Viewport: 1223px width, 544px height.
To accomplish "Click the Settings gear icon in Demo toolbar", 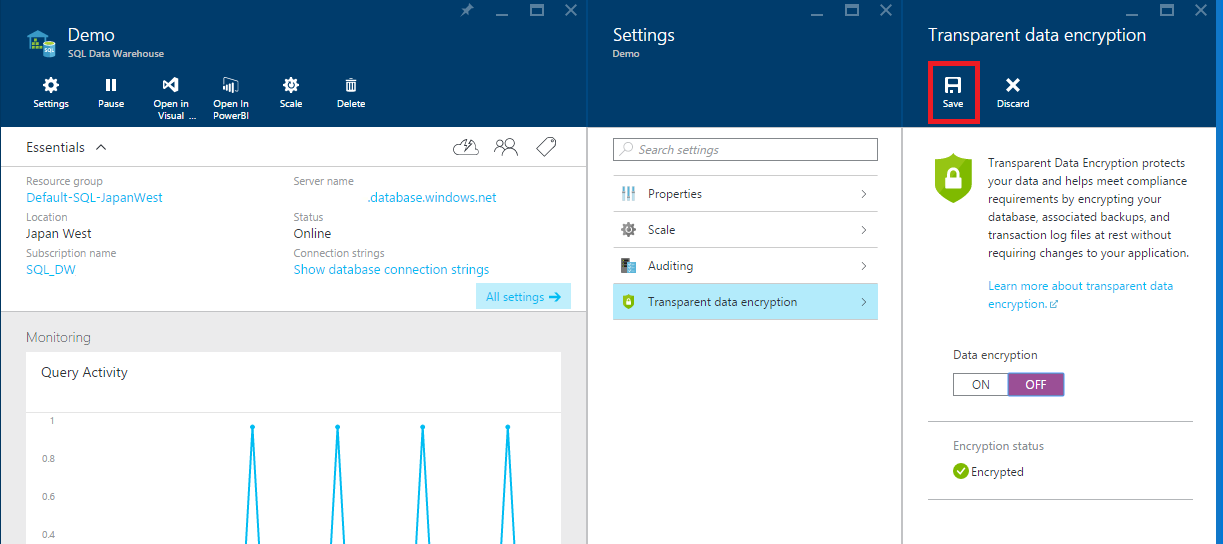I will pos(51,86).
